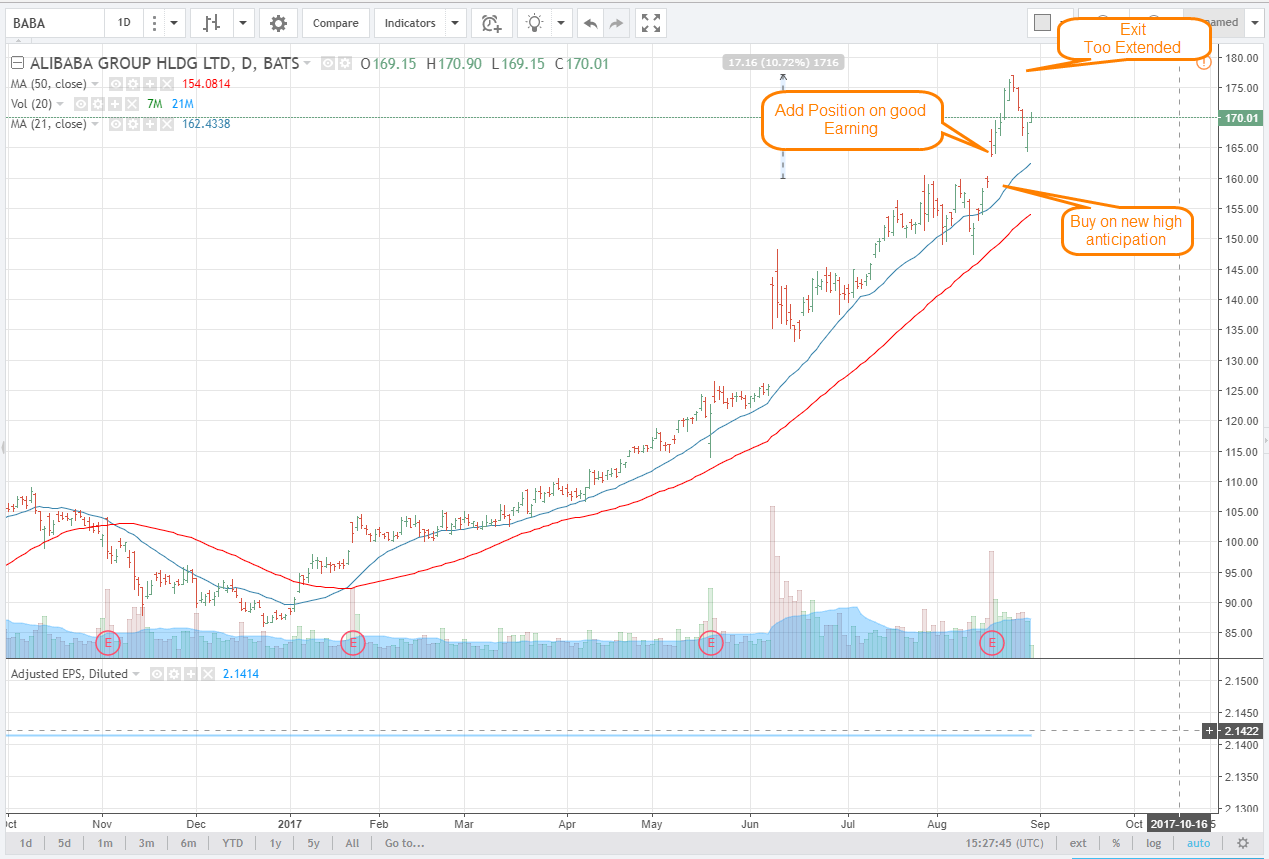
Task: Expand the Indicators favorites dropdown arrow
Action: (455, 23)
